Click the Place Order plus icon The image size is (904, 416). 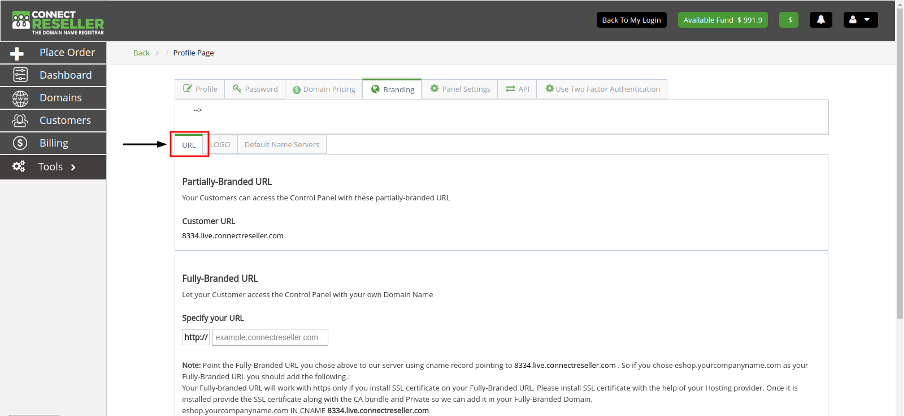pyautogui.click(x=17, y=54)
